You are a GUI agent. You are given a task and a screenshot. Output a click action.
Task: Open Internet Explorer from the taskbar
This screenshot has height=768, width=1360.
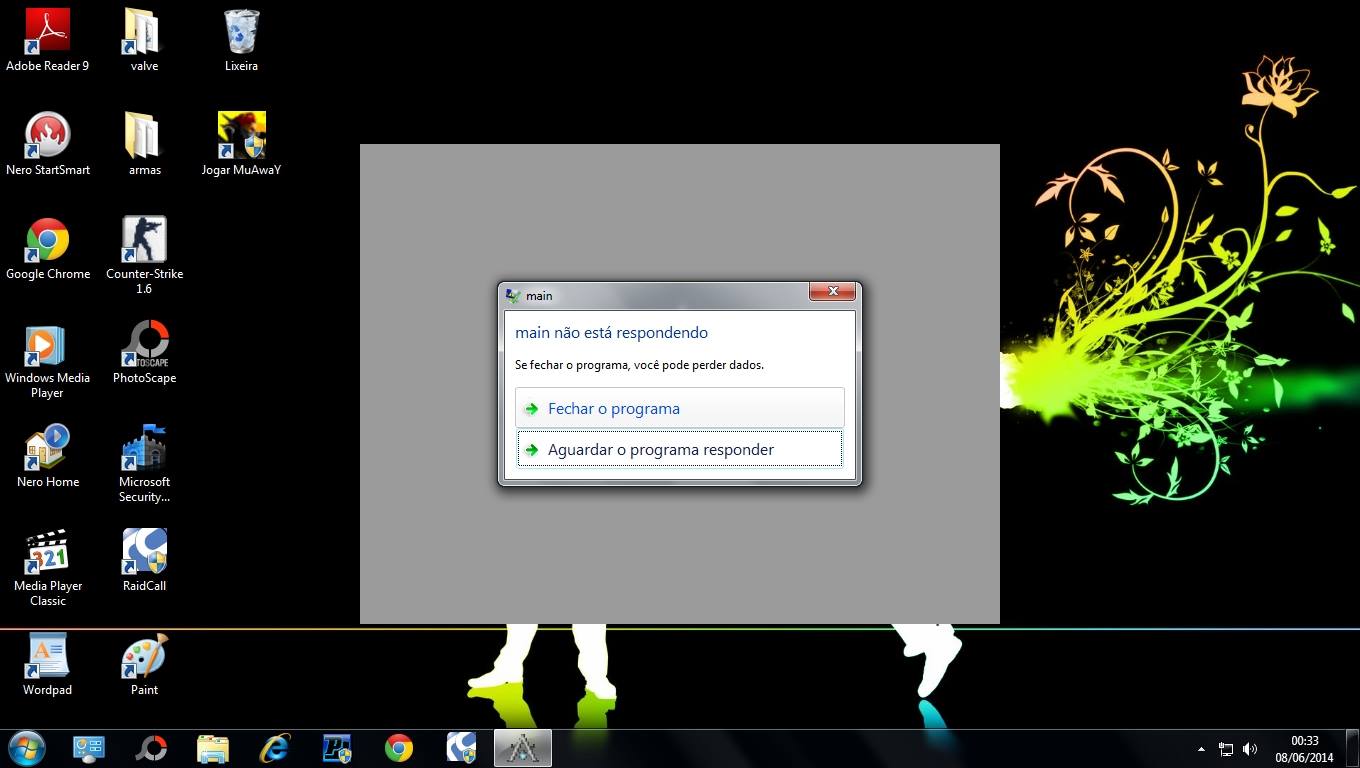[x=274, y=748]
